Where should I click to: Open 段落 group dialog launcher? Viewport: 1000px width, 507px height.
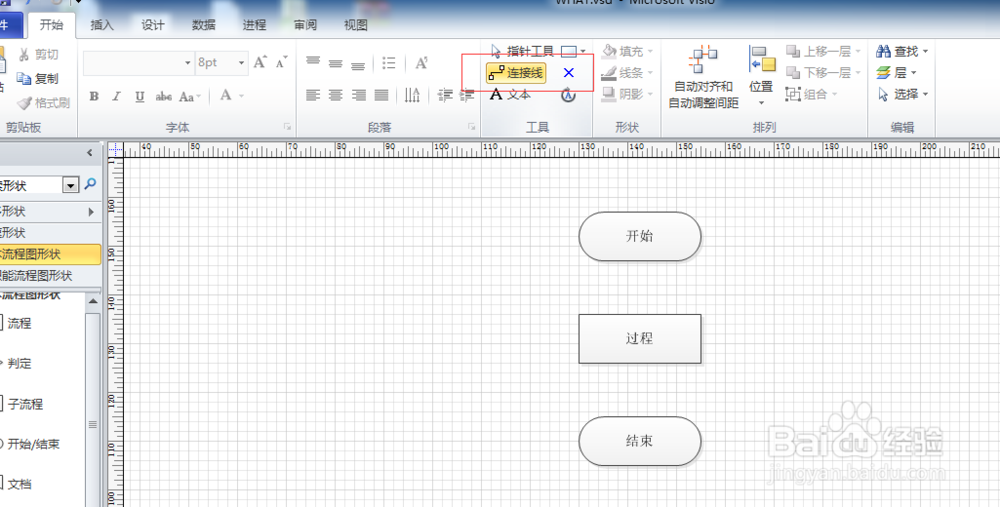(x=471, y=128)
